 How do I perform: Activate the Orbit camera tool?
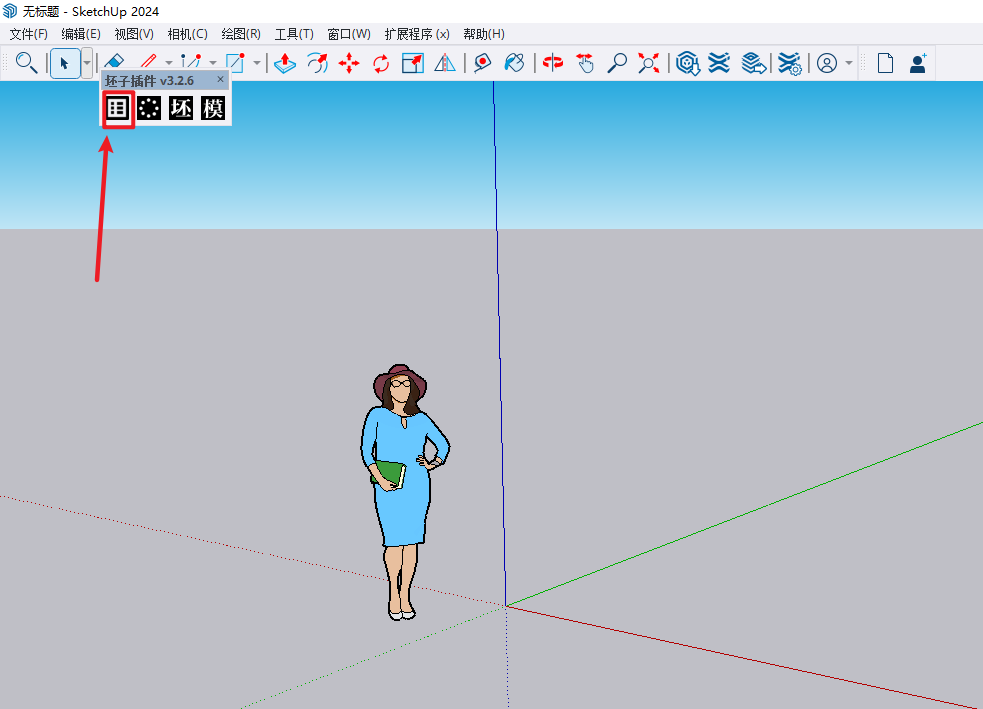coord(553,63)
